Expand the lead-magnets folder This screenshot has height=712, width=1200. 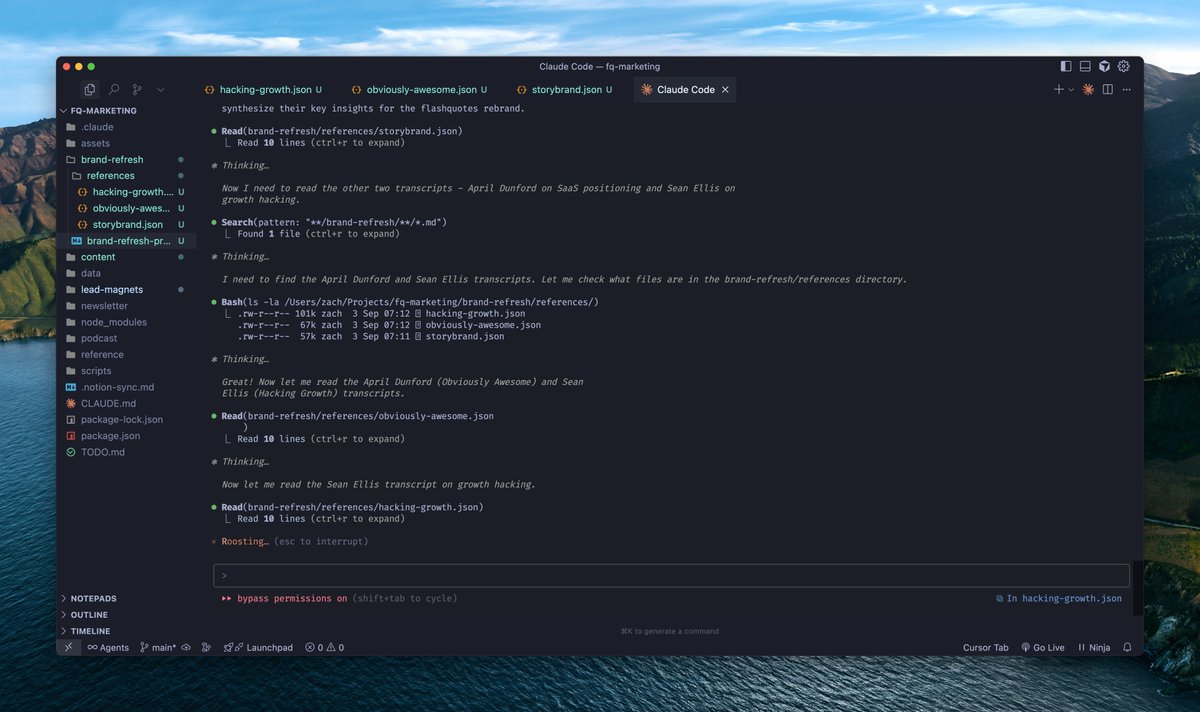point(127,289)
